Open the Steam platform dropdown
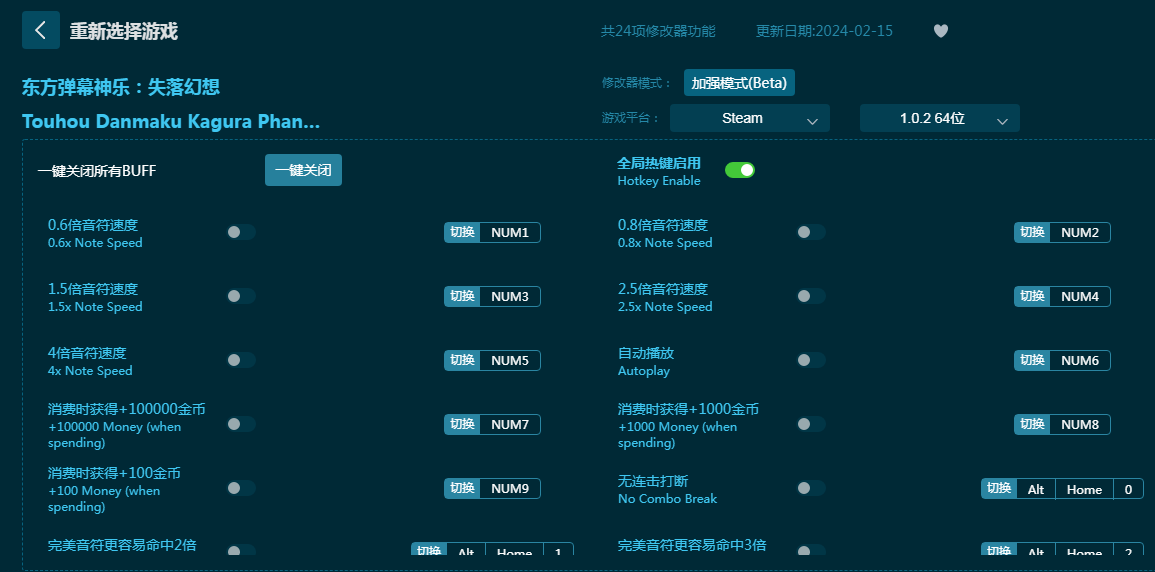The height and width of the screenshot is (572, 1155). [750, 119]
